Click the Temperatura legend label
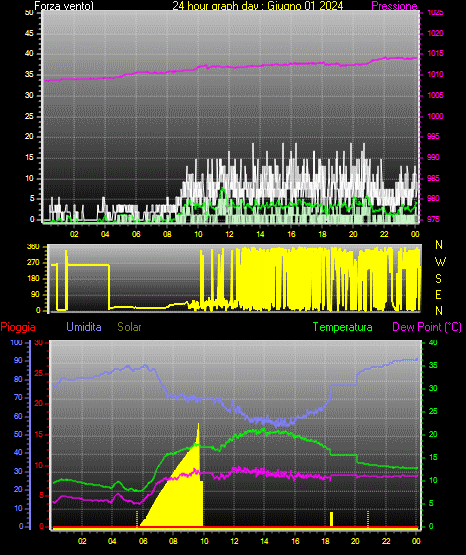 343,327
